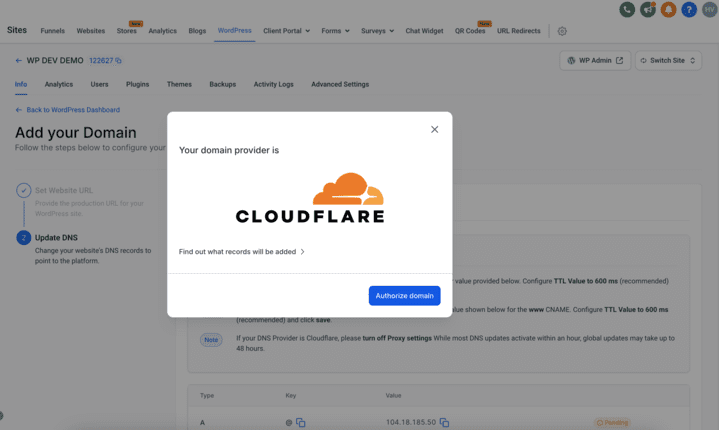Image resolution: width=719 pixels, height=430 pixels.
Task: Open the announcements megaphone icon
Action: (x=647, y=10)
